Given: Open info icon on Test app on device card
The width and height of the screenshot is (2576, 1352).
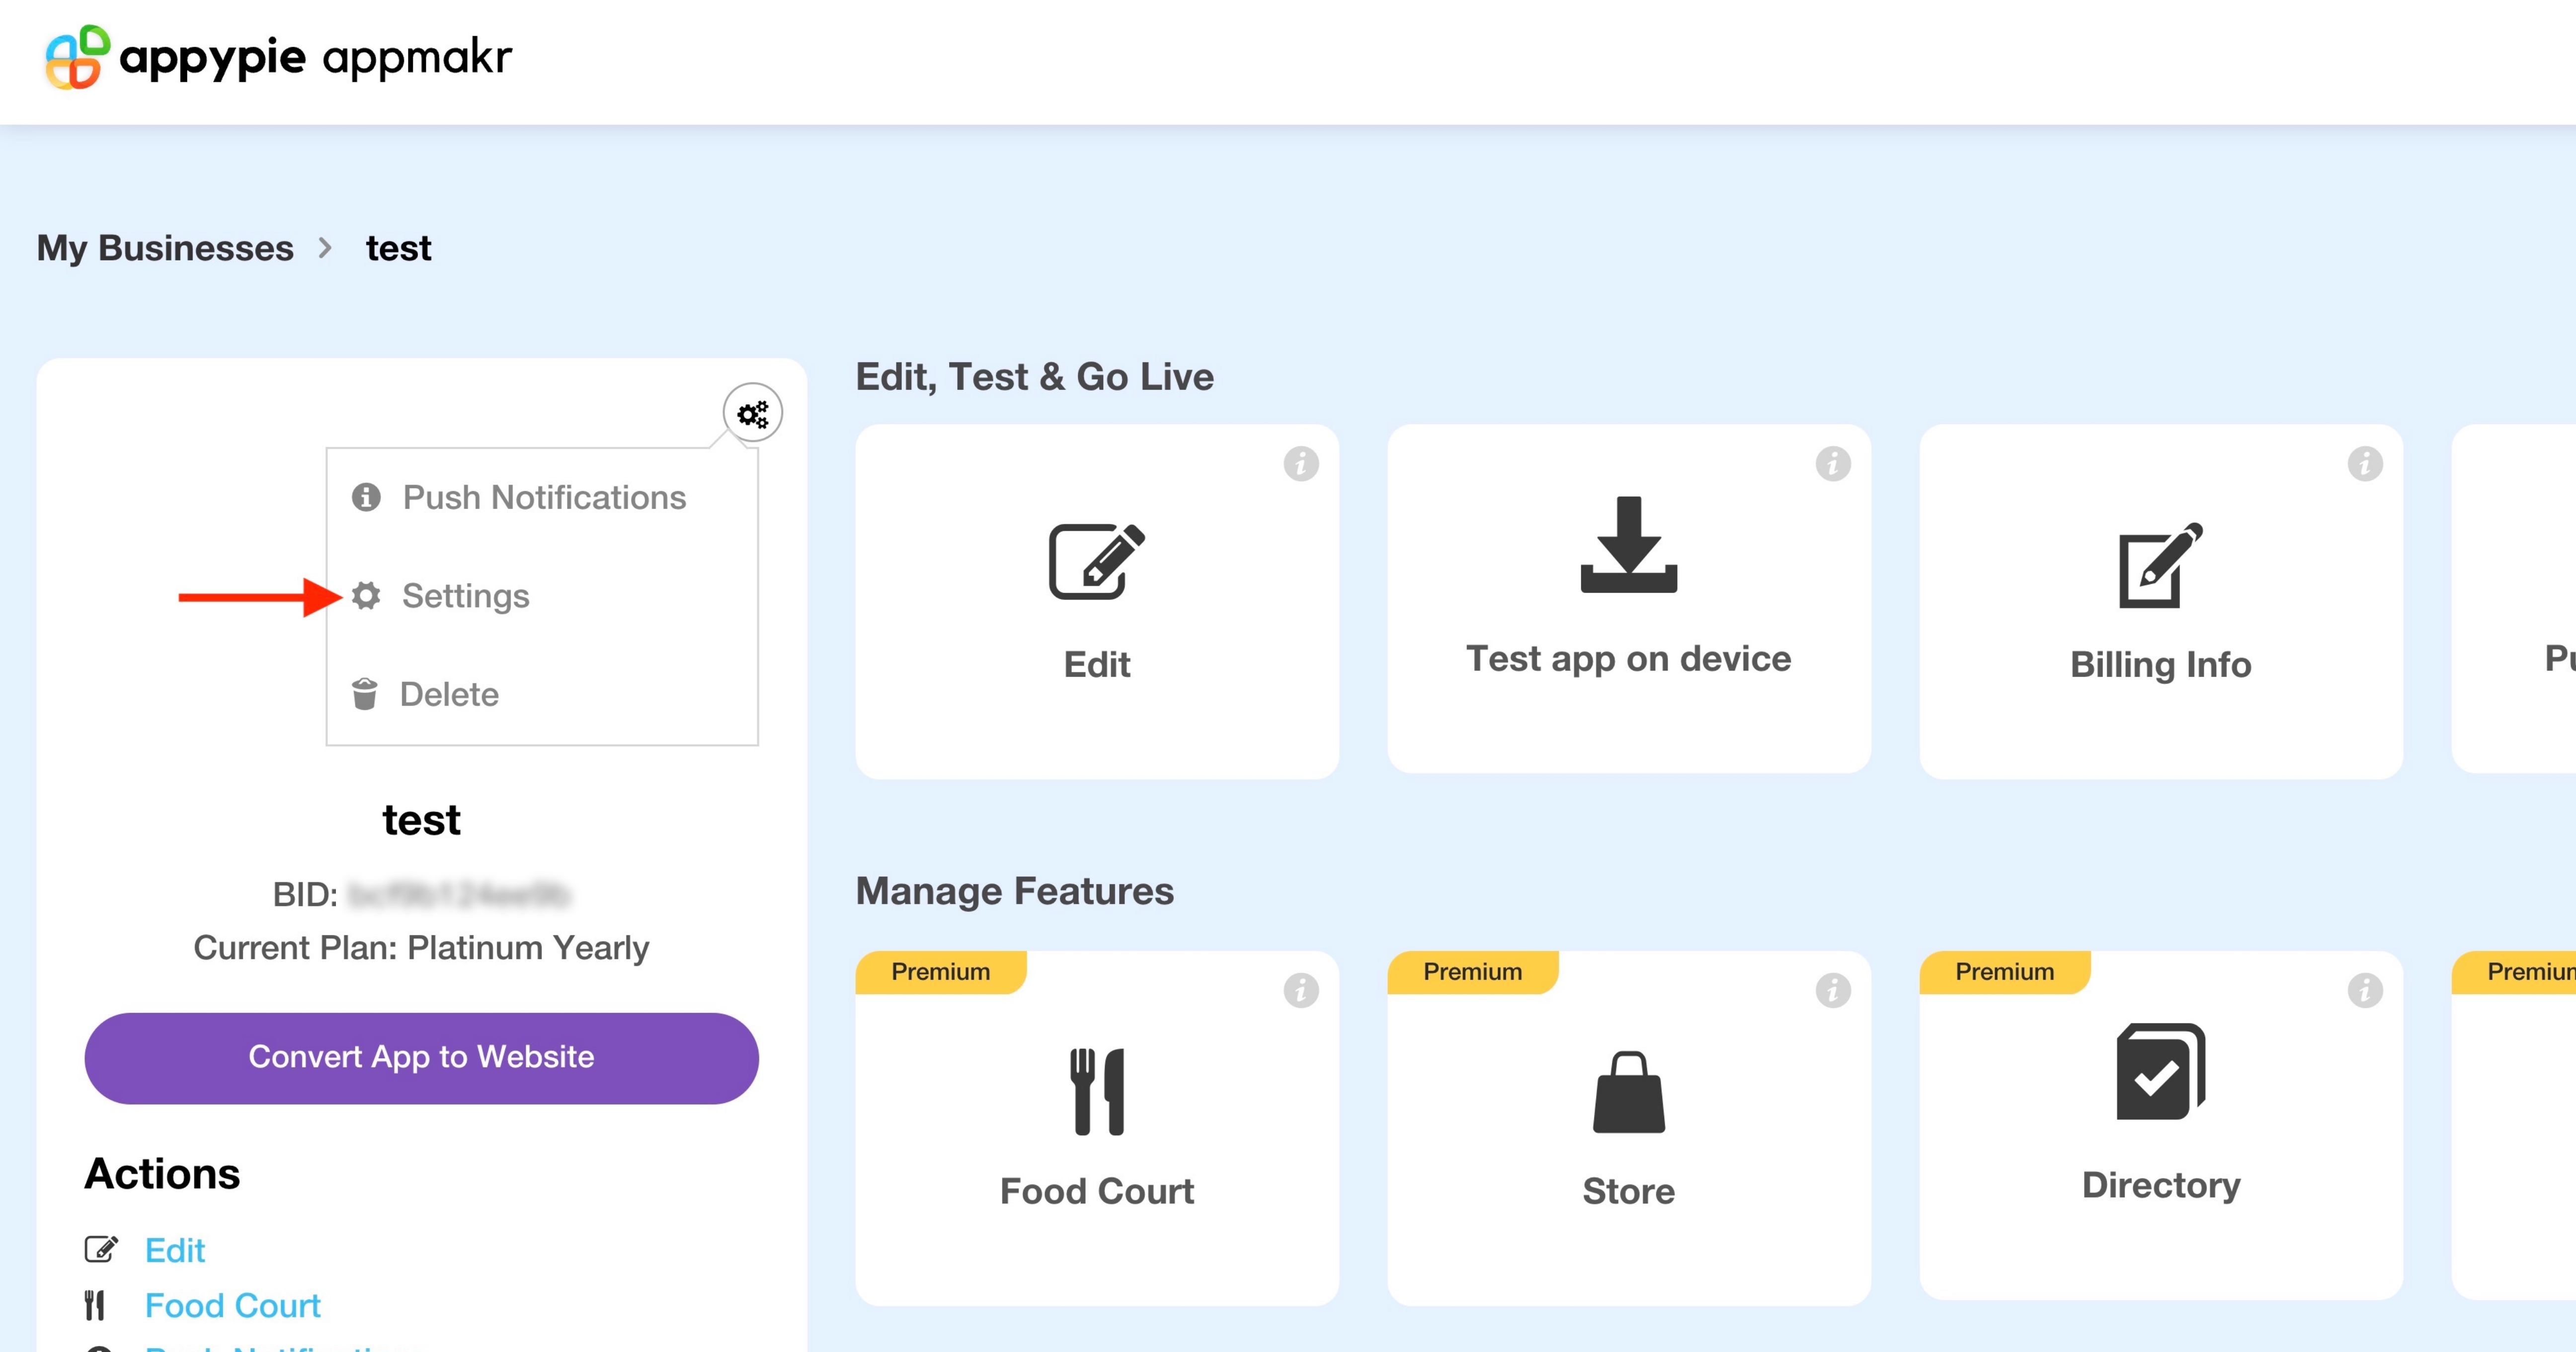Looking at the screenshot, I should coord(1833,464).
